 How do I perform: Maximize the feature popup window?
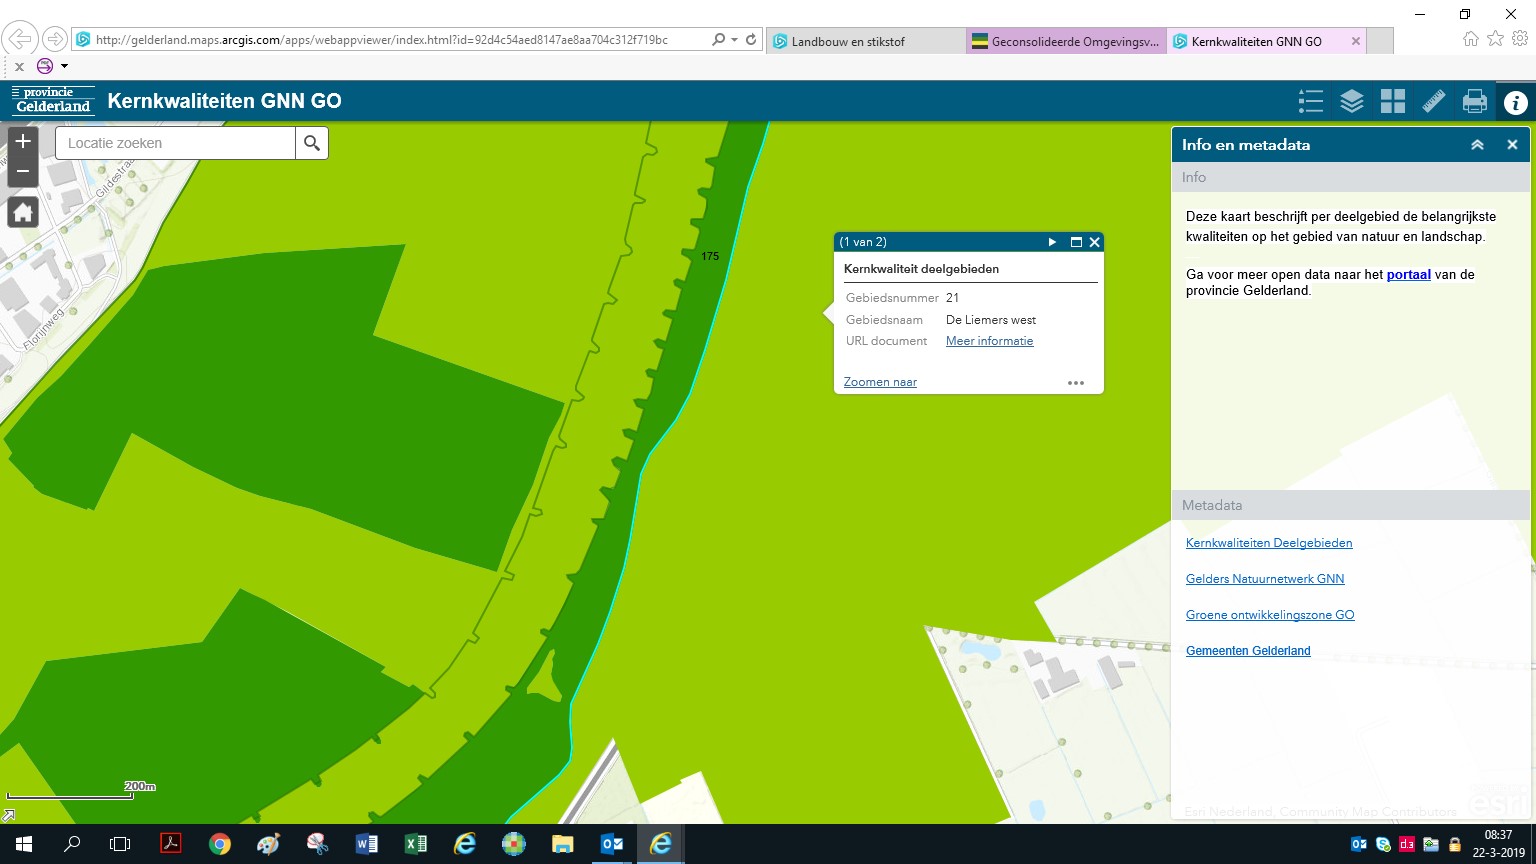click(x=1076, y=242)
